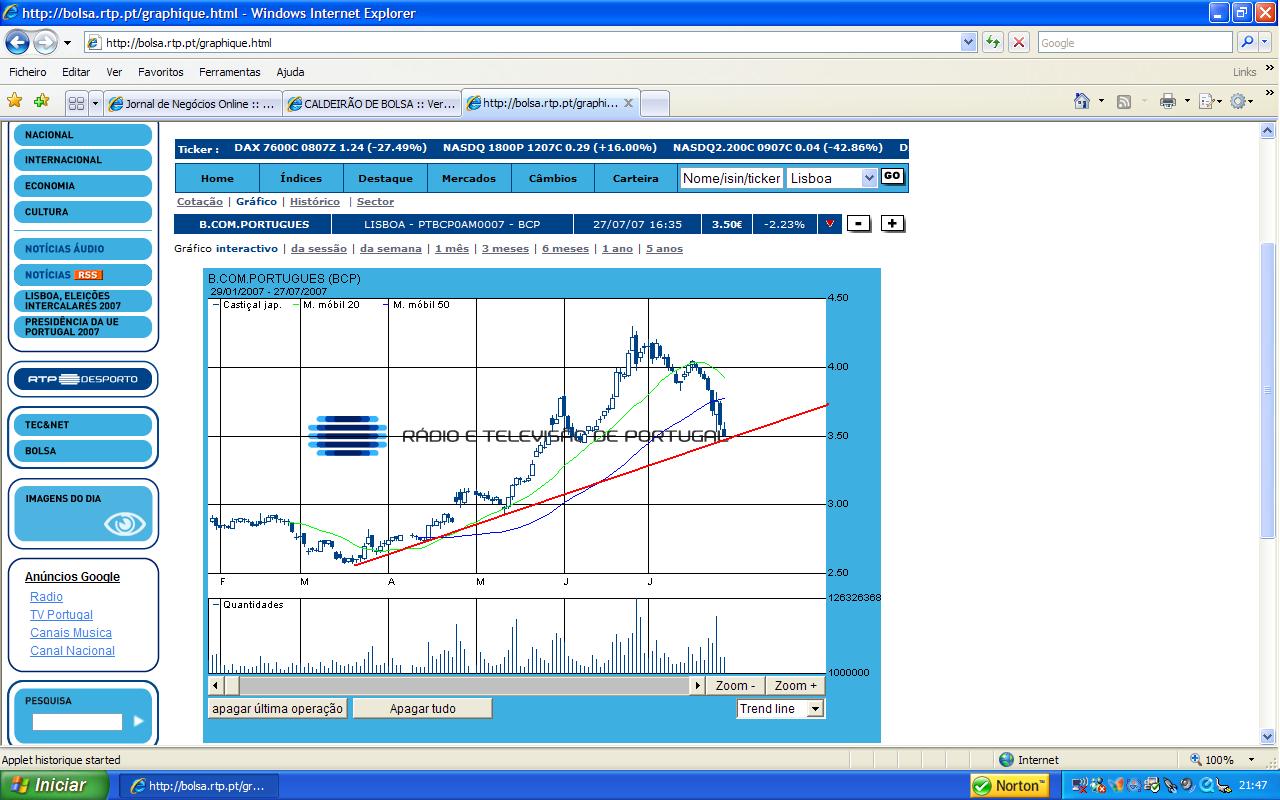Click the red down-arrow icon beside -2.23%
Image resolution: width=1280 pixels, height=800 pixels.
[x=830, y=224]
